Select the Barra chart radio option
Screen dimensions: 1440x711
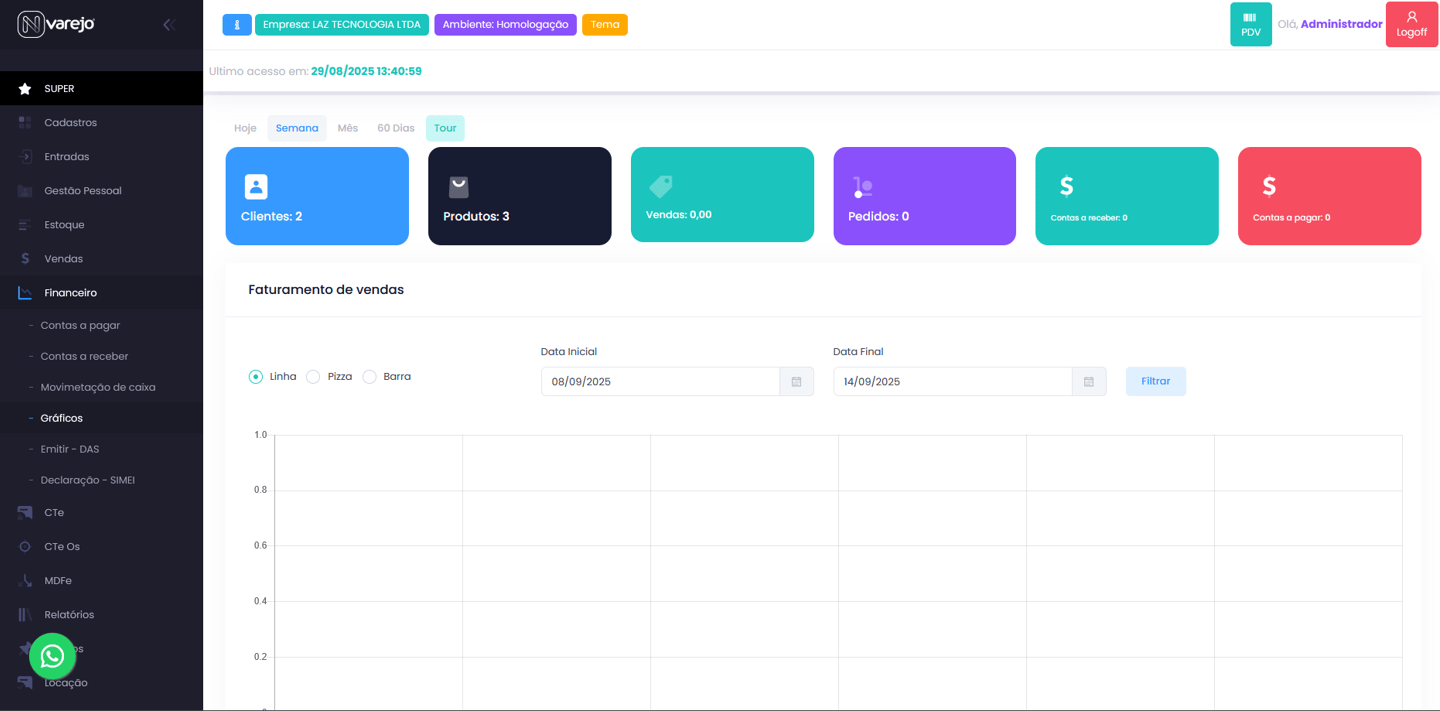click(x=370, y=377)
